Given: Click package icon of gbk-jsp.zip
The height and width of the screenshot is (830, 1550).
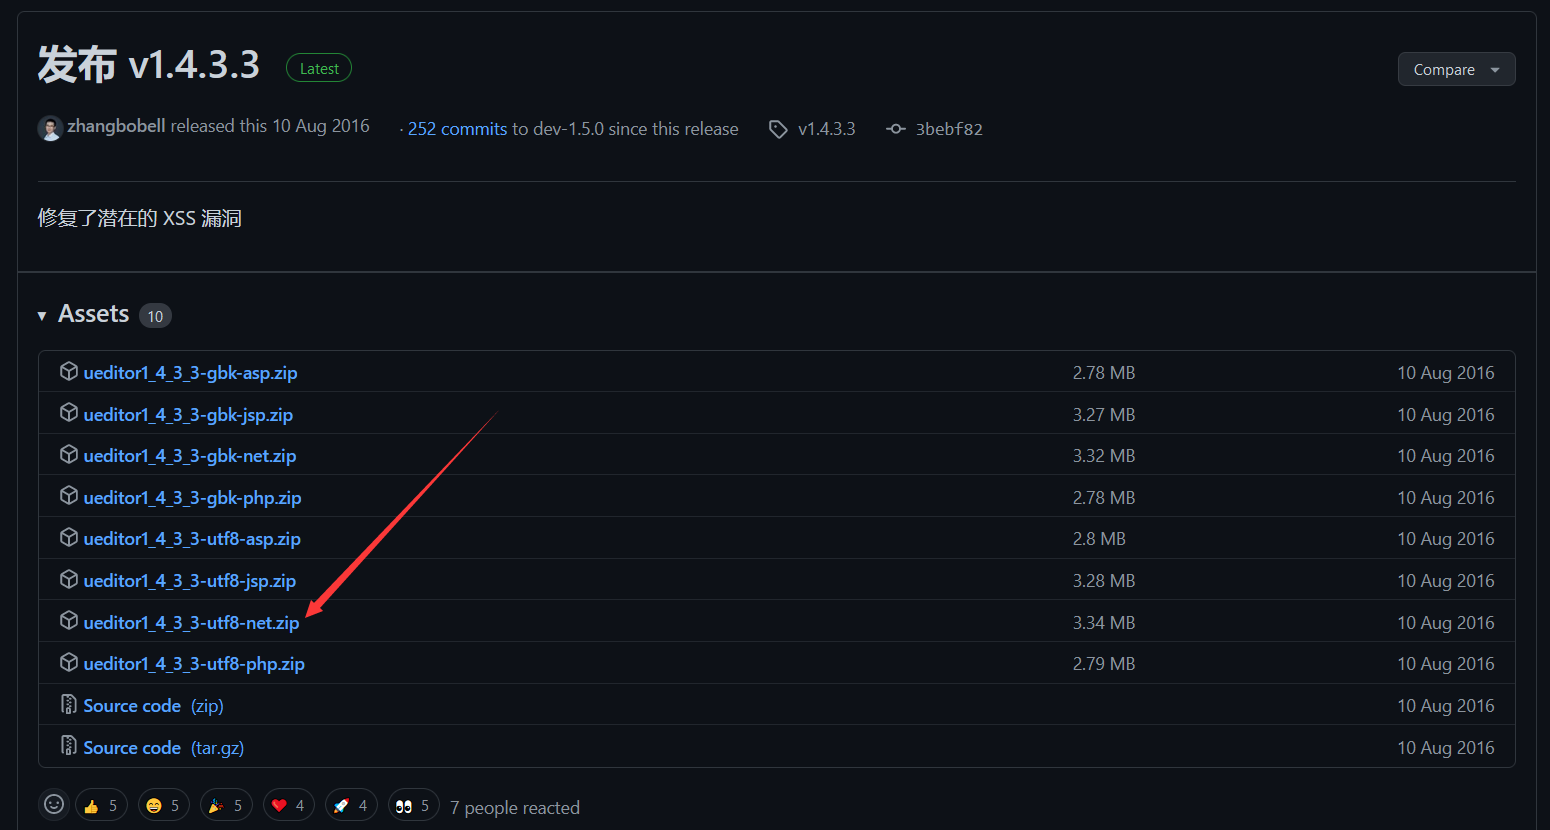Looking at the screenshot, I should pyautogui.click(x=69, y=412).
